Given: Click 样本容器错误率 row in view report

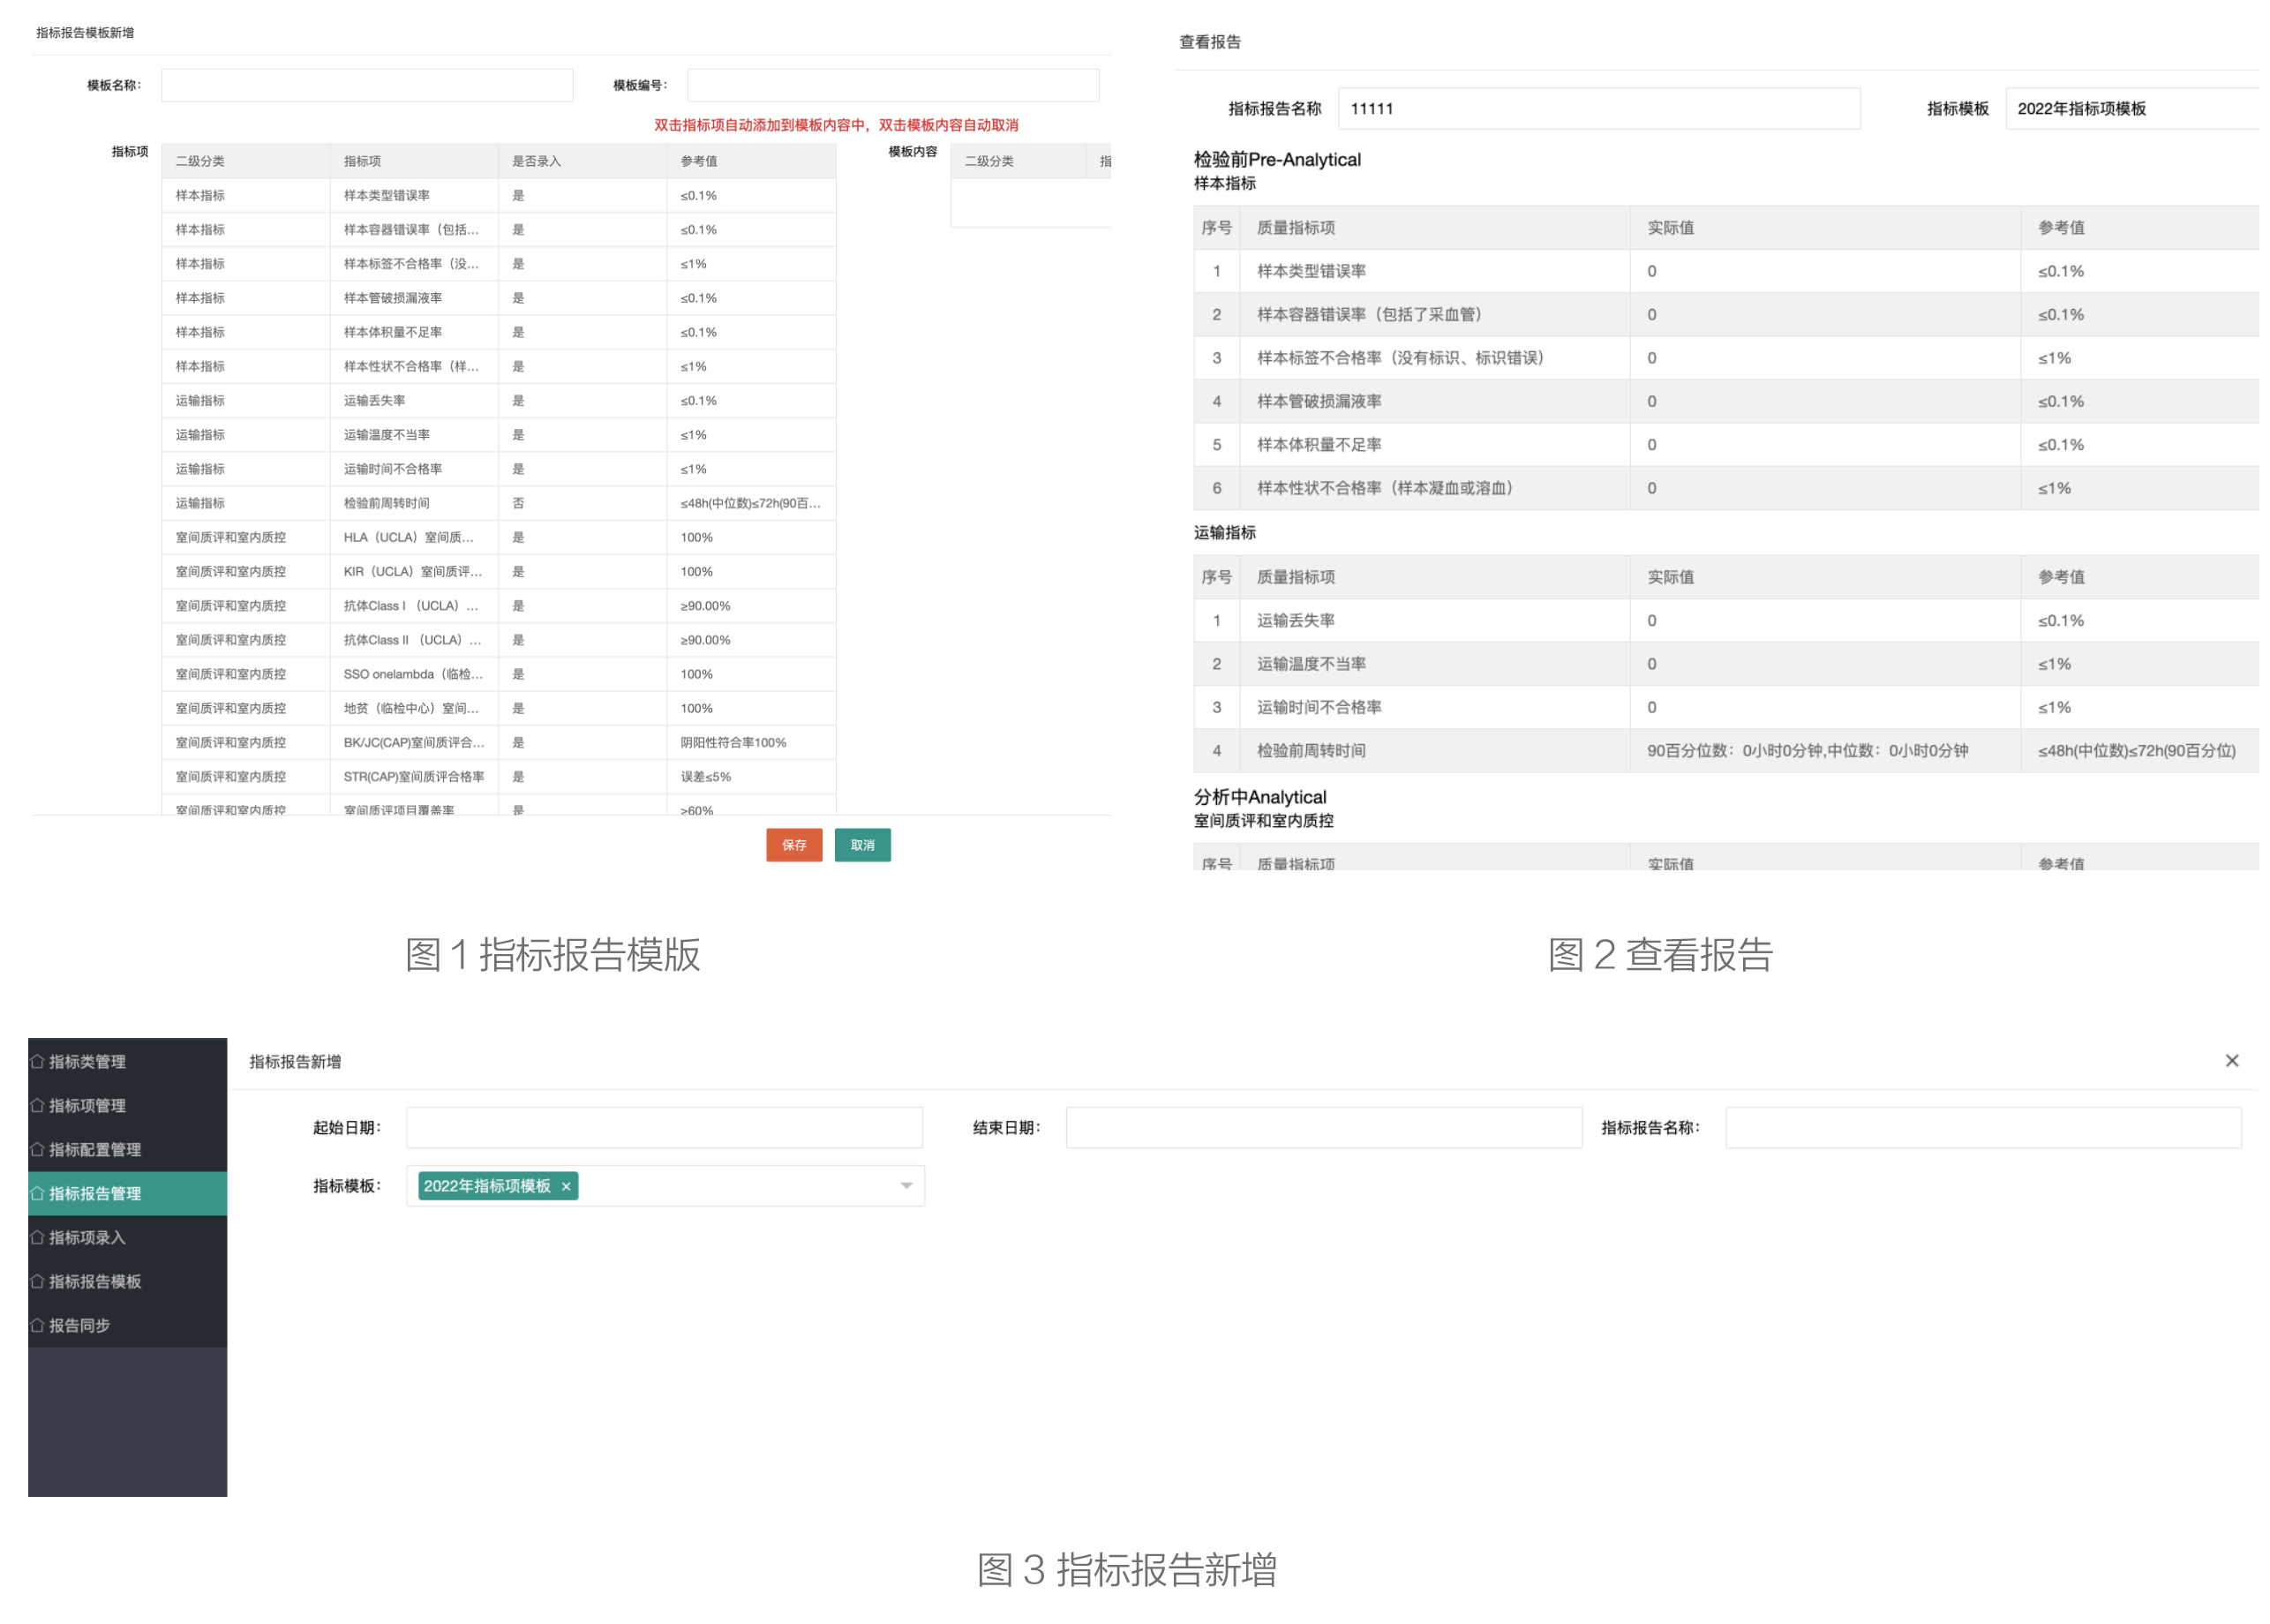Looking at the screenshot, I should click(1726, 314).
